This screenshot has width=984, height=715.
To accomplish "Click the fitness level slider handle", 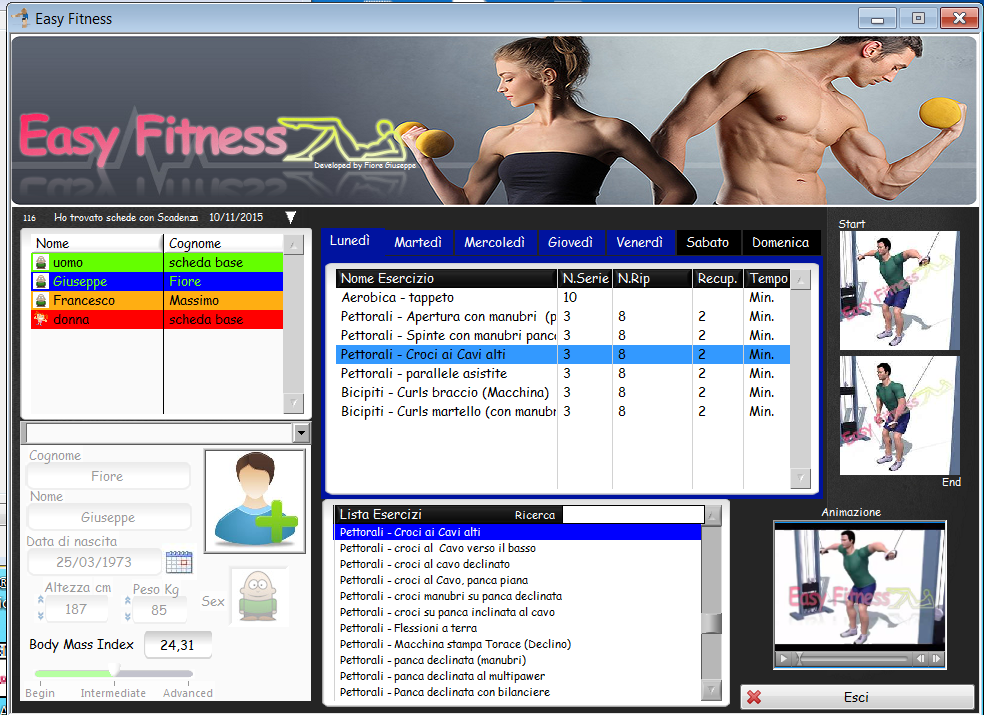I will (114, 672).
